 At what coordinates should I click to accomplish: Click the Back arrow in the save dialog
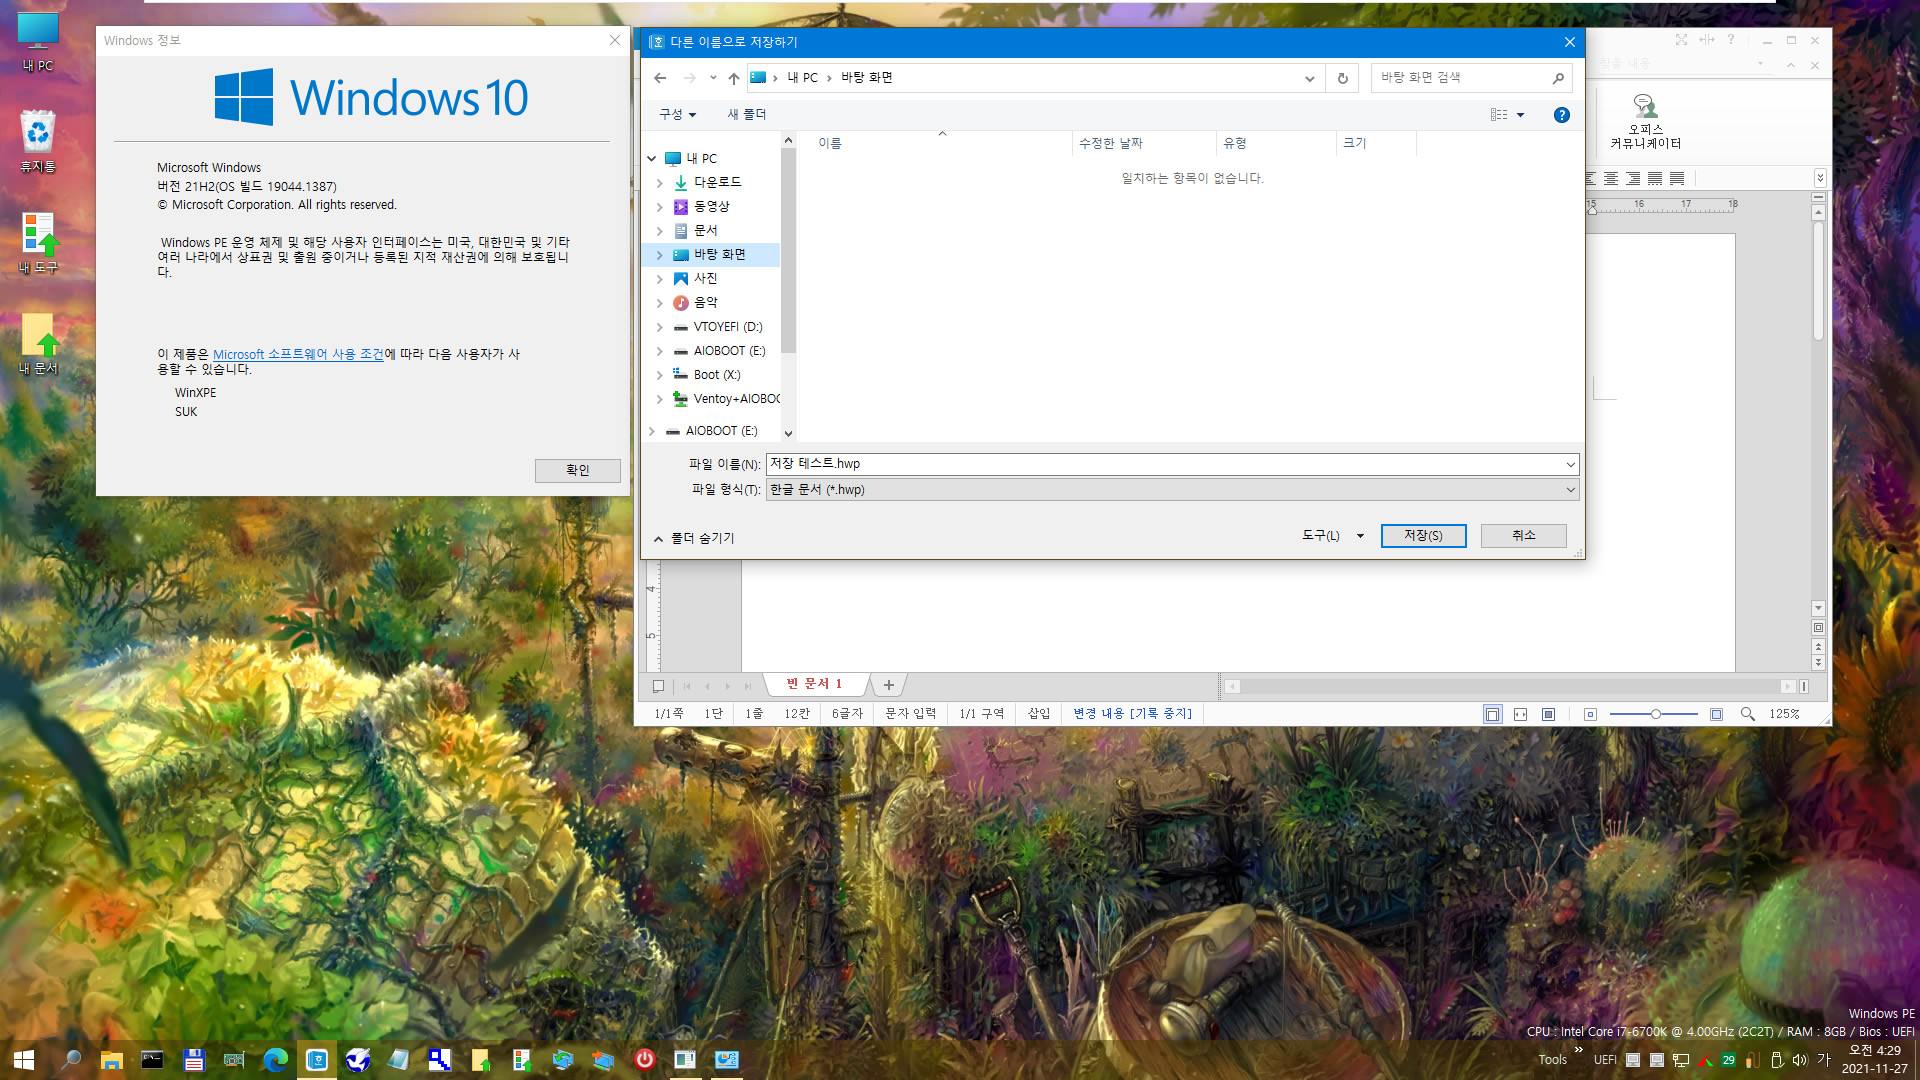click(660, 78)
